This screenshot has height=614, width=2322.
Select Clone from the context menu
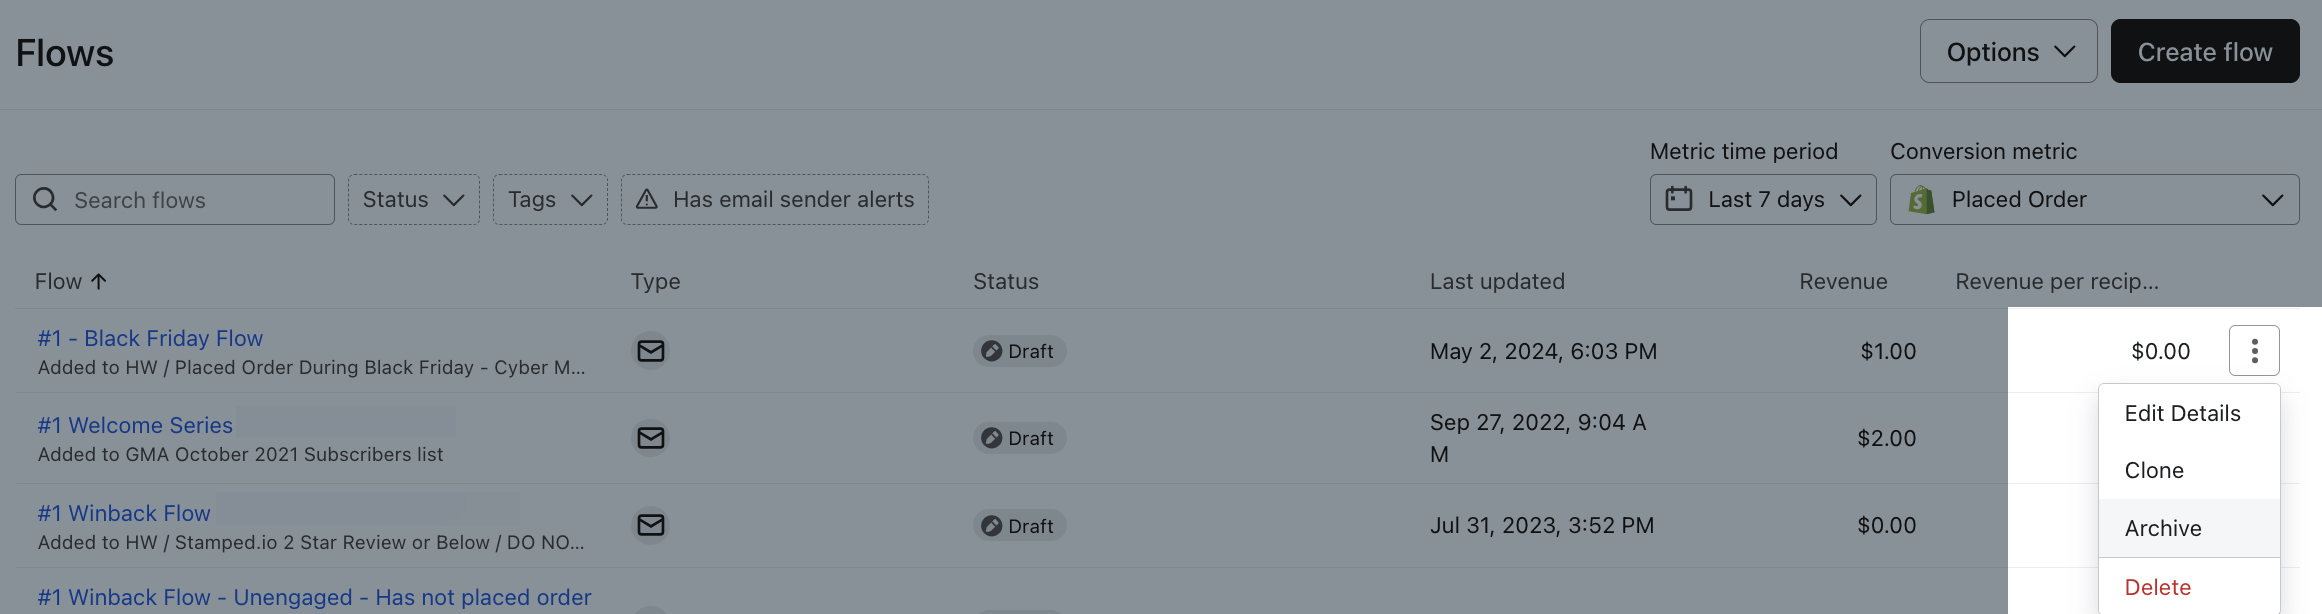click(x=2154, y=470)
